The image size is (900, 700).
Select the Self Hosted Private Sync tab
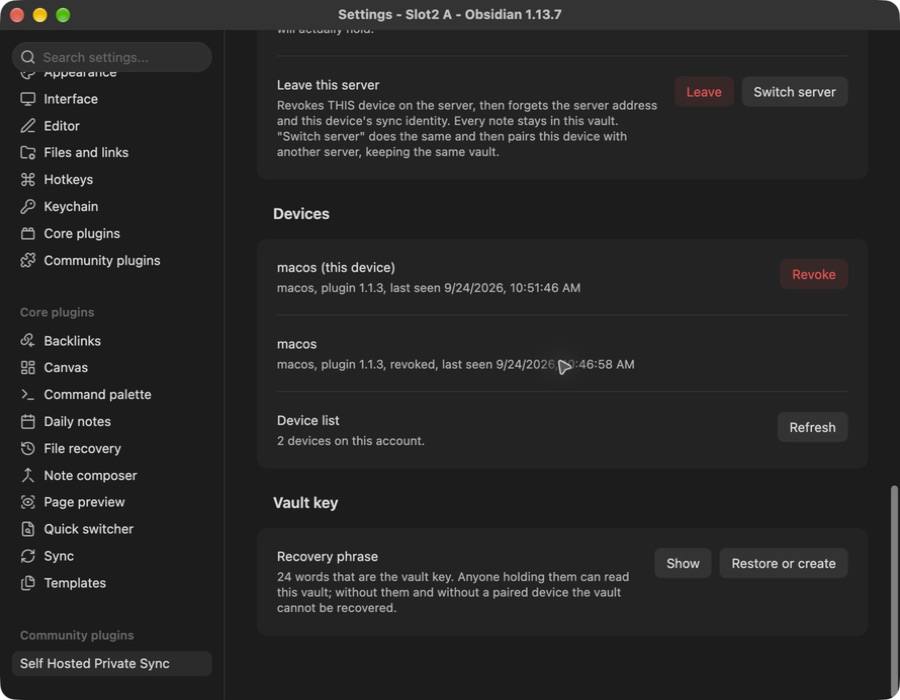click(112, 663)
